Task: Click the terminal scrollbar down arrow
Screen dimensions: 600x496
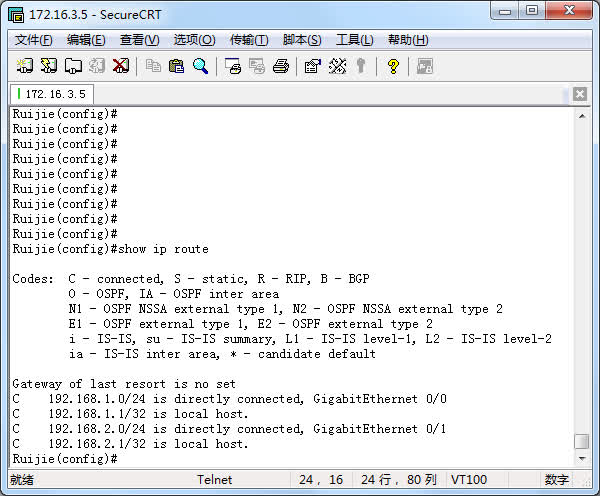Action: [x=581, y=458]
